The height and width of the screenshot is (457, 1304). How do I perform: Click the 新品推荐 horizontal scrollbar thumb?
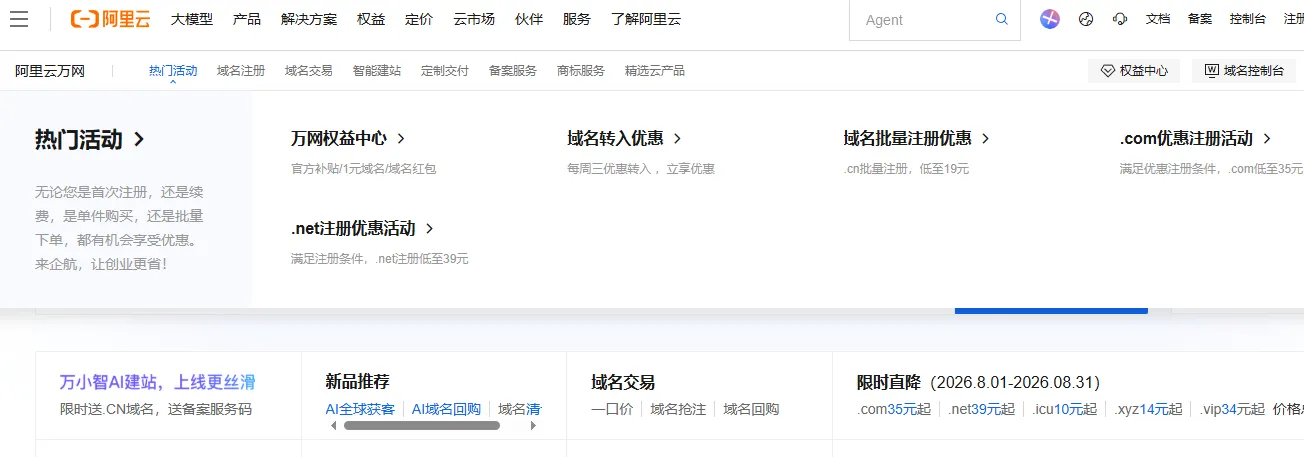pyautogui.click(x=422, y=426)
